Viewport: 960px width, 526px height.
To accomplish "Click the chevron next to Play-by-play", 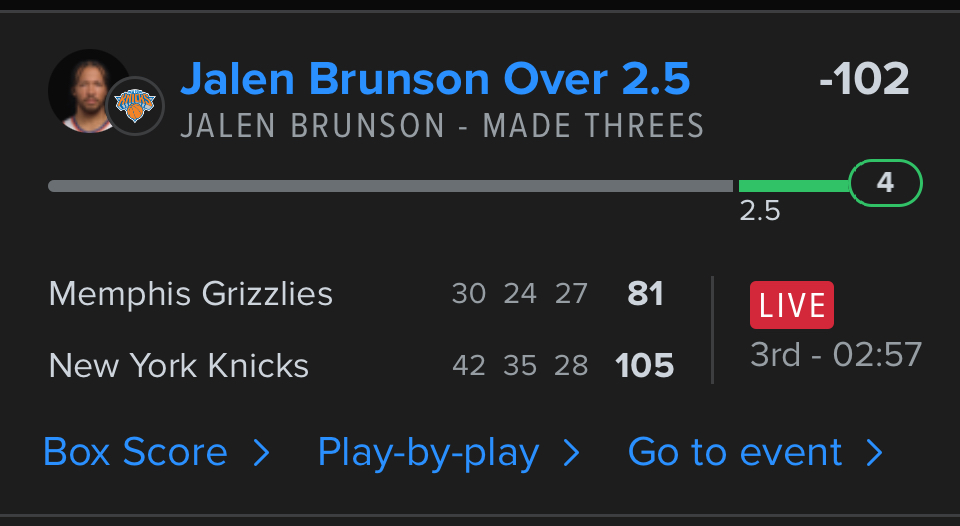I will click(572, 454).
